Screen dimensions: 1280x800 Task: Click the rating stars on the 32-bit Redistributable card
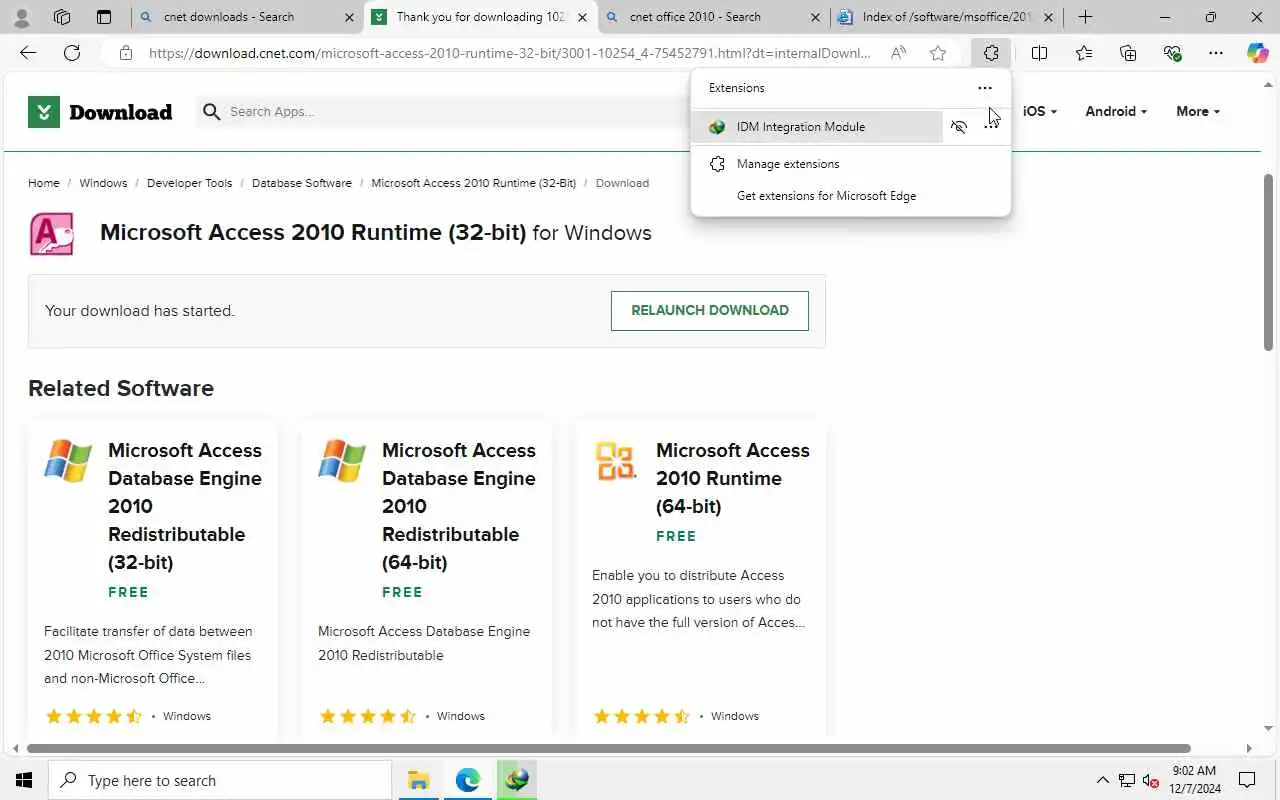(x=94, y=716)
